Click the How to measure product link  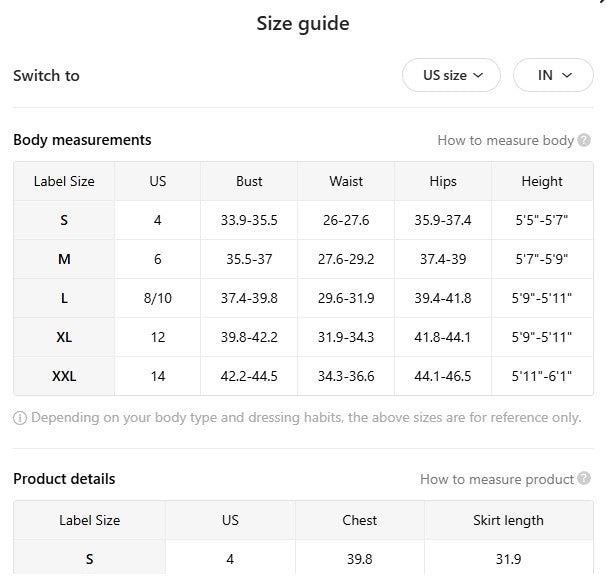pos(497,480)
